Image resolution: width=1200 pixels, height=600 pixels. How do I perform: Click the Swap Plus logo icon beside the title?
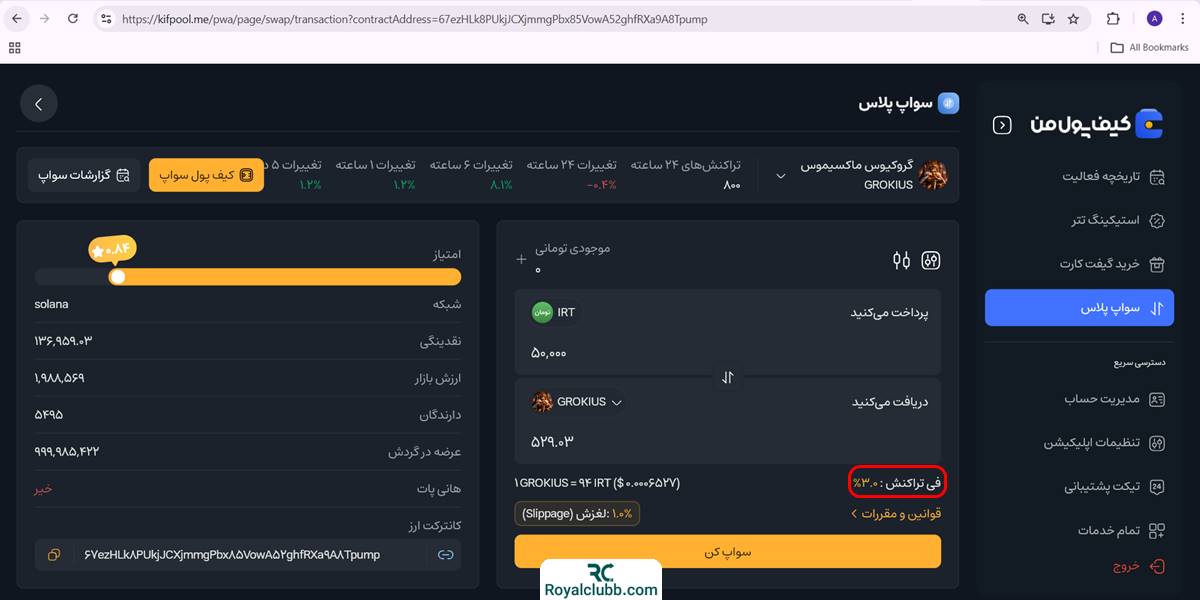948,103
